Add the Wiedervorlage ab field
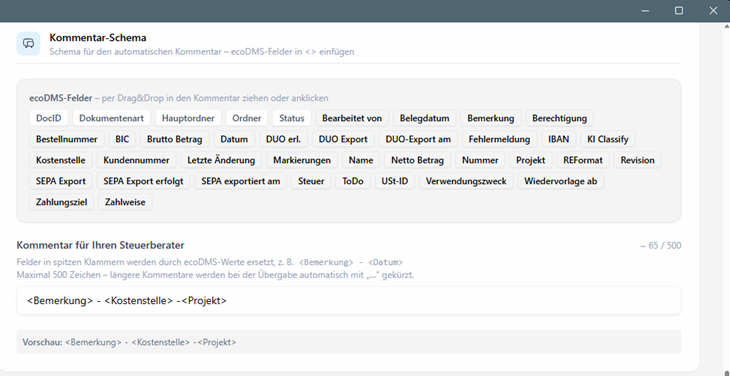Image resolution: width=730 pixels, height=376 pixels. (561, 181)
